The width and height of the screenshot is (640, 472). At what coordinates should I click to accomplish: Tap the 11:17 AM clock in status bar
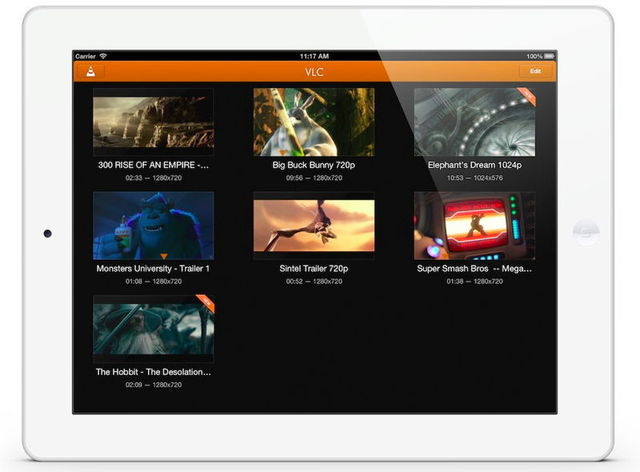point(314,56)
